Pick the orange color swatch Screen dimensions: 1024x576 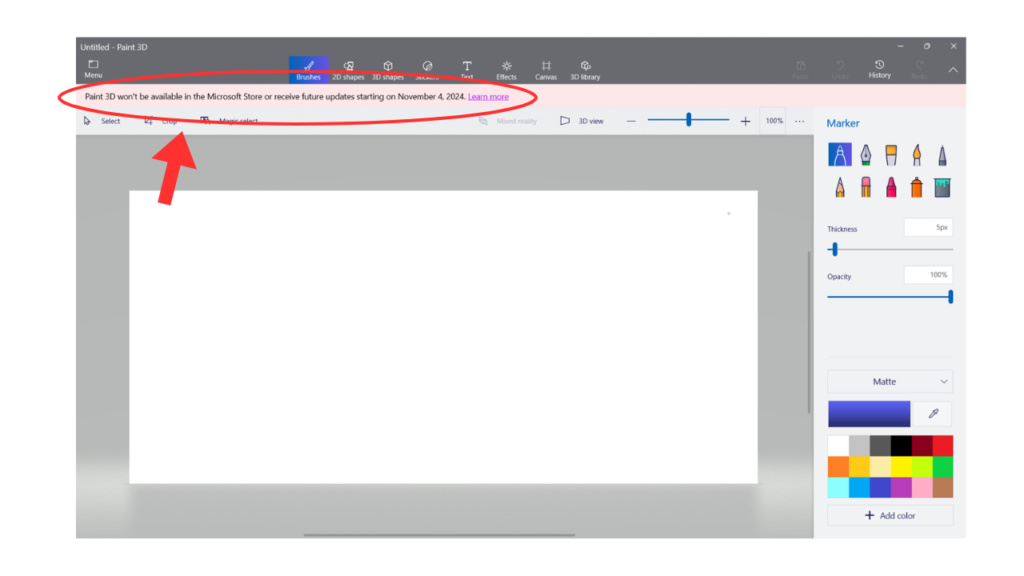pos(838,466)
